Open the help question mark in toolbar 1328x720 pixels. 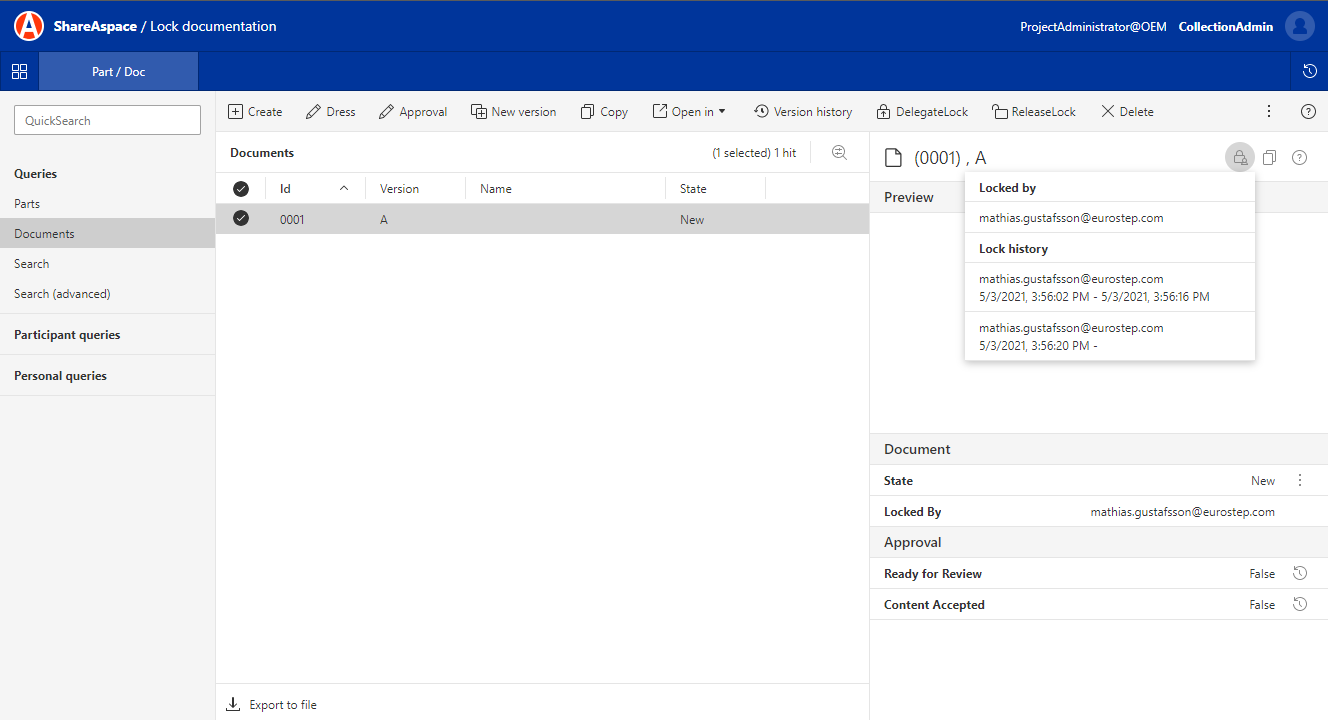[x=1308, y=112]
